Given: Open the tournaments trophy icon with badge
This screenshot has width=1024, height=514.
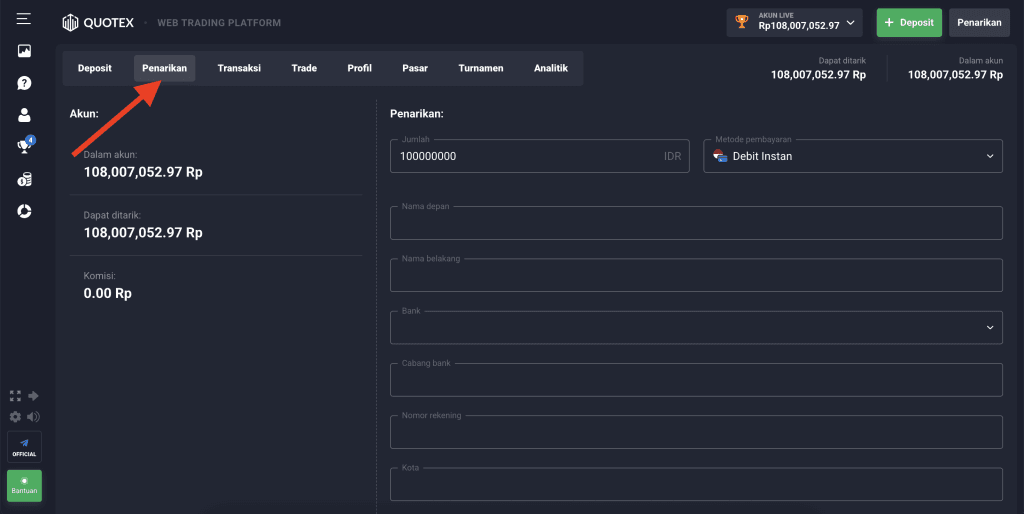Looking at the screenshot, I should pos(25,145).
